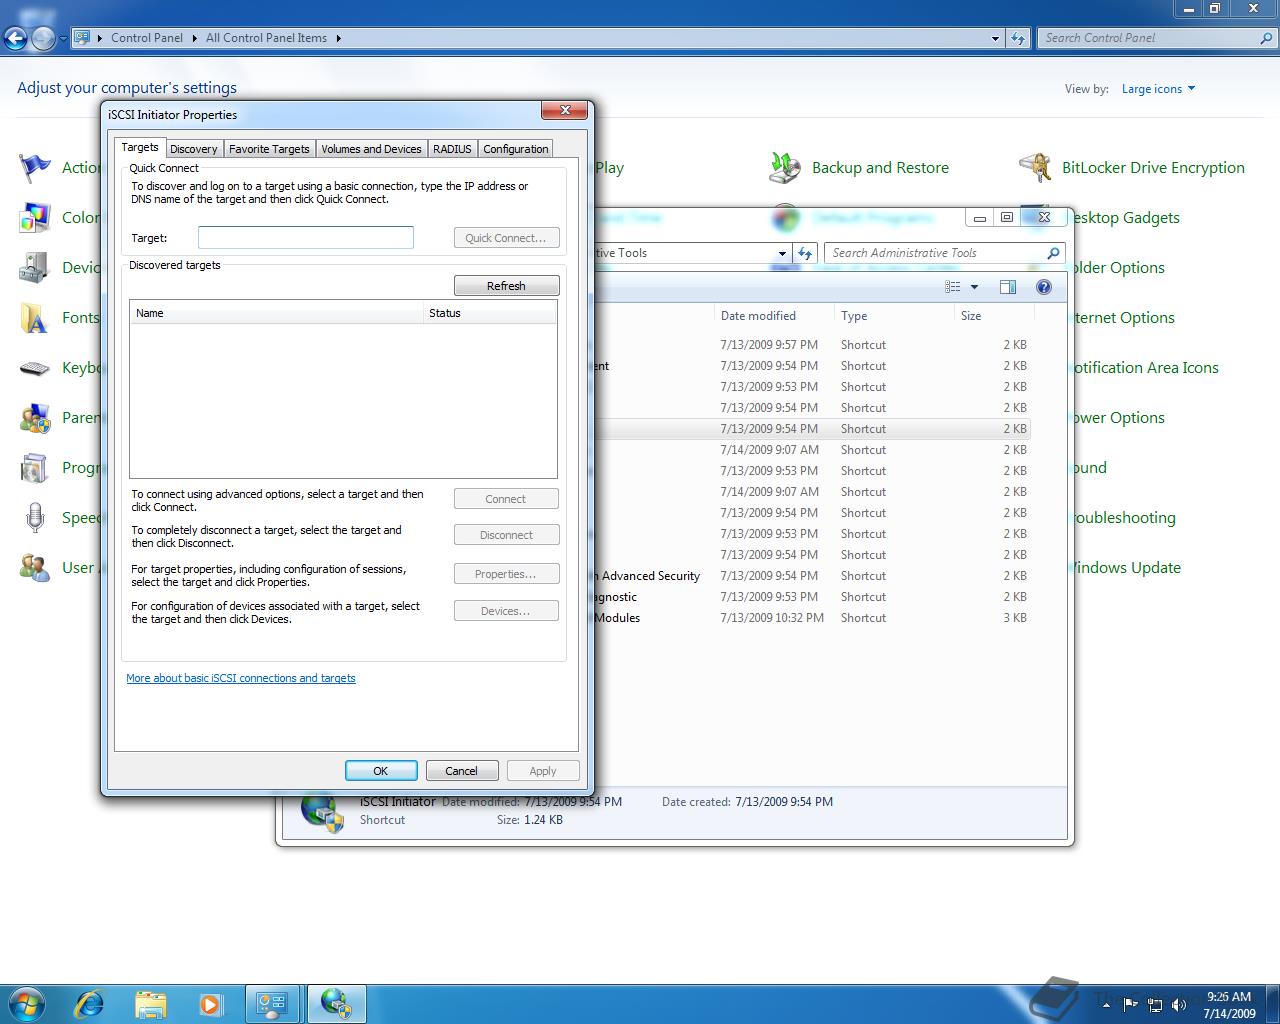Open Backup and Restore icon

(x=785, y=168)
